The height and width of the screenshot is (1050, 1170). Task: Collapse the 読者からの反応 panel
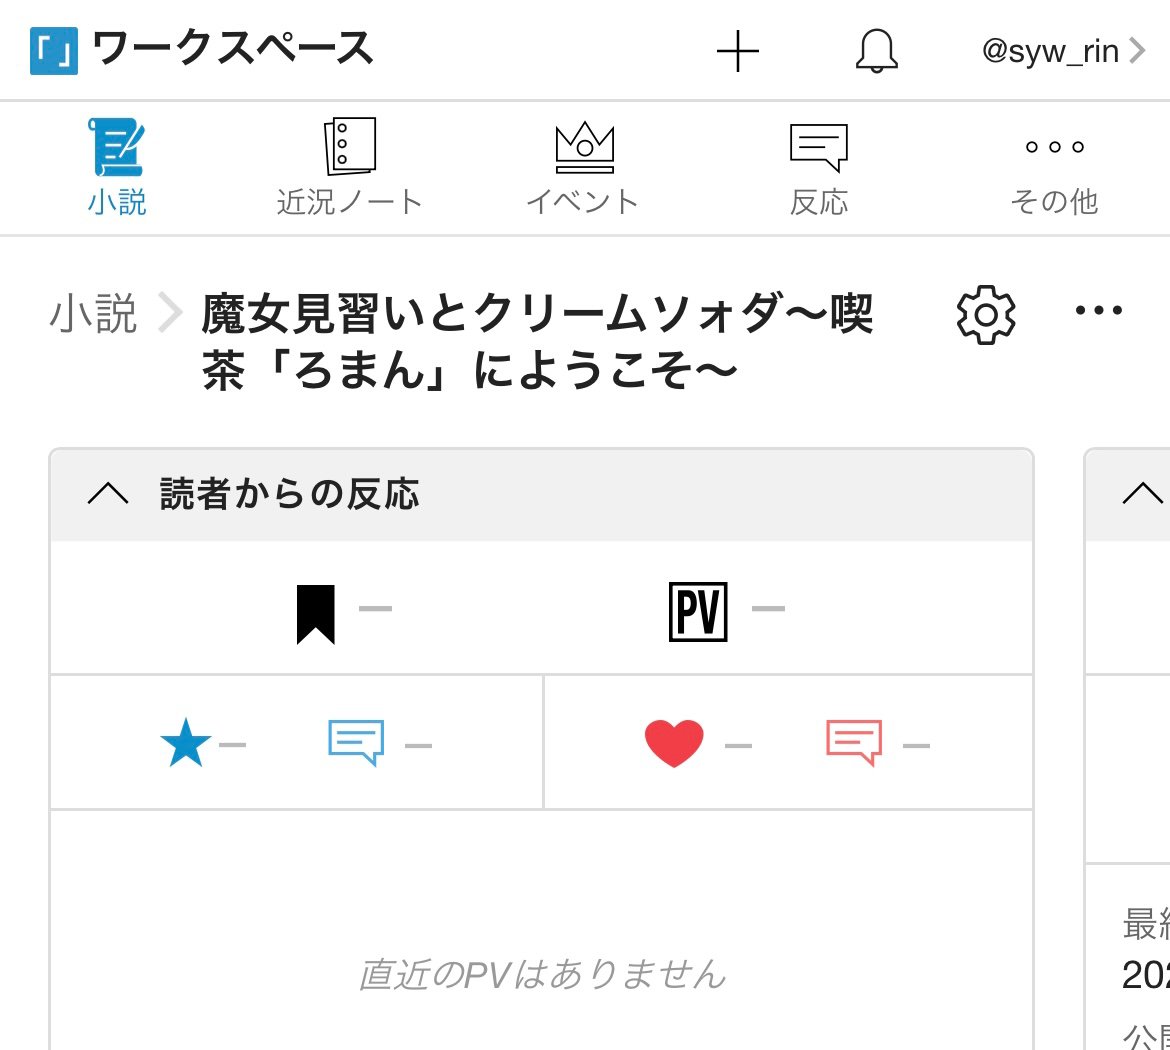tap(108, 494)
